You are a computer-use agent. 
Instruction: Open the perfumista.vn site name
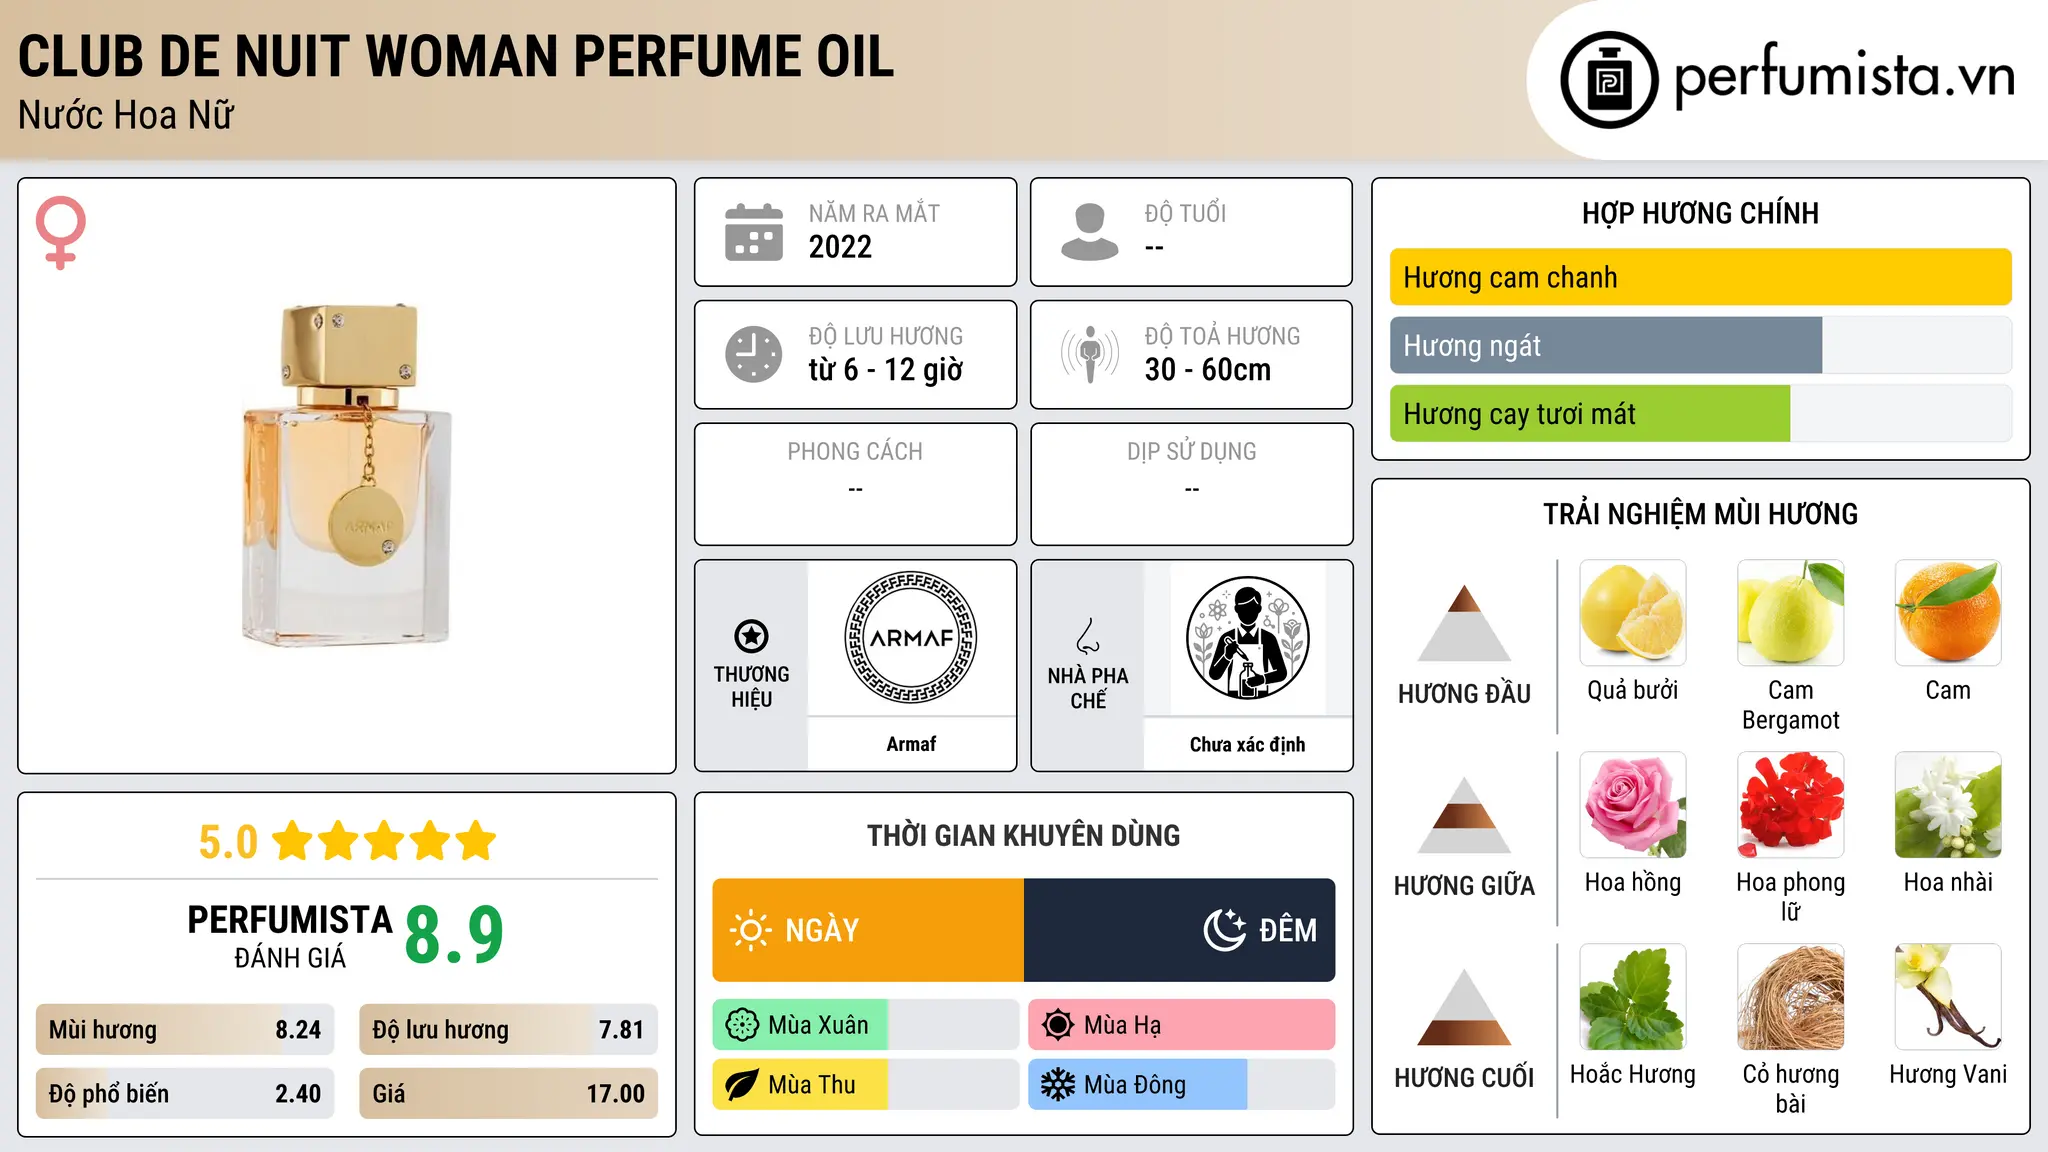click(1844, 76)
